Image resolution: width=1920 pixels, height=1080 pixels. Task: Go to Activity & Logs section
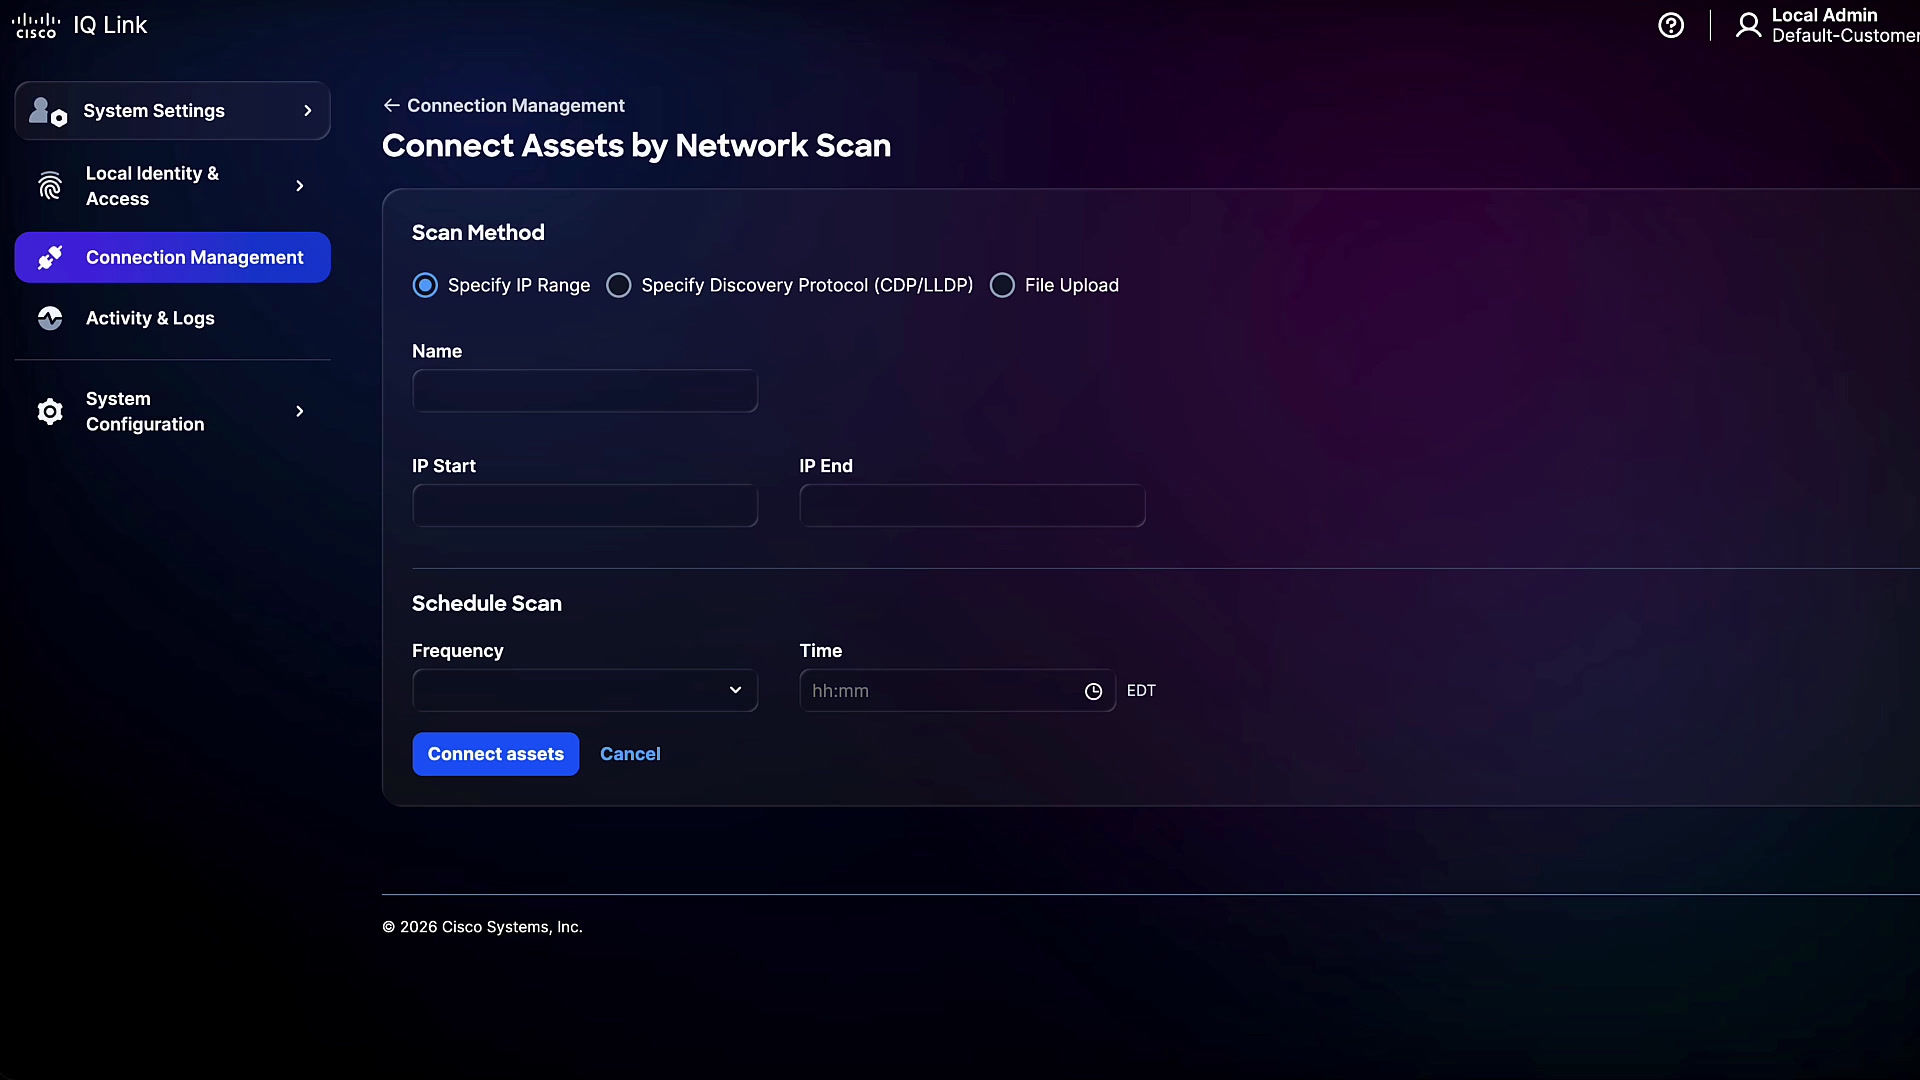tap(172, 318)
